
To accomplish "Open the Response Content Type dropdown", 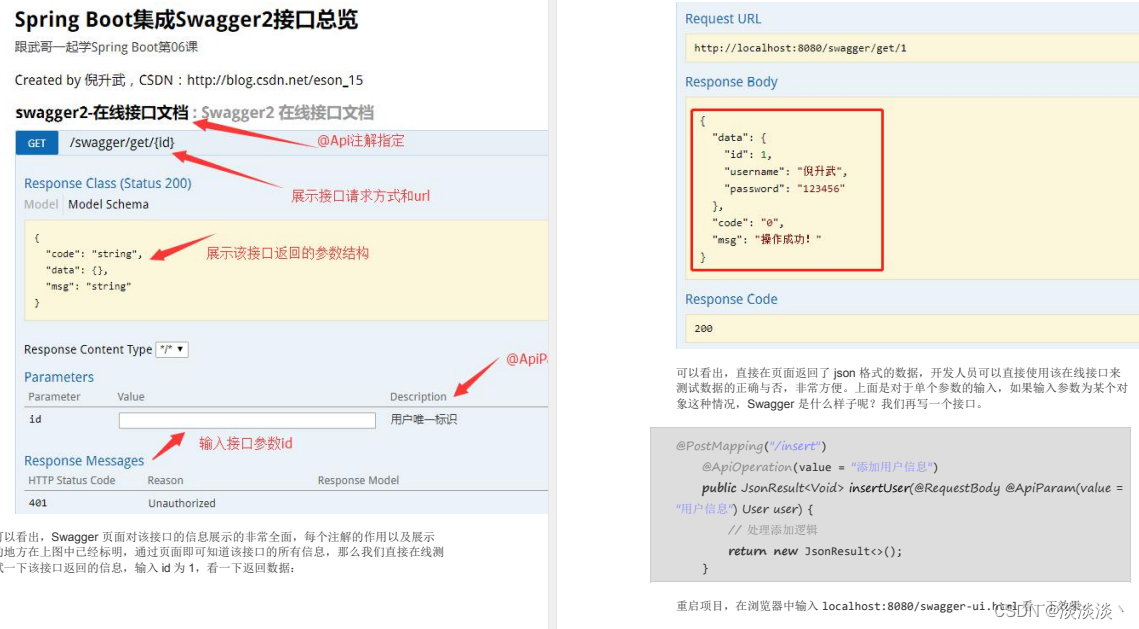I will point(172,349).
